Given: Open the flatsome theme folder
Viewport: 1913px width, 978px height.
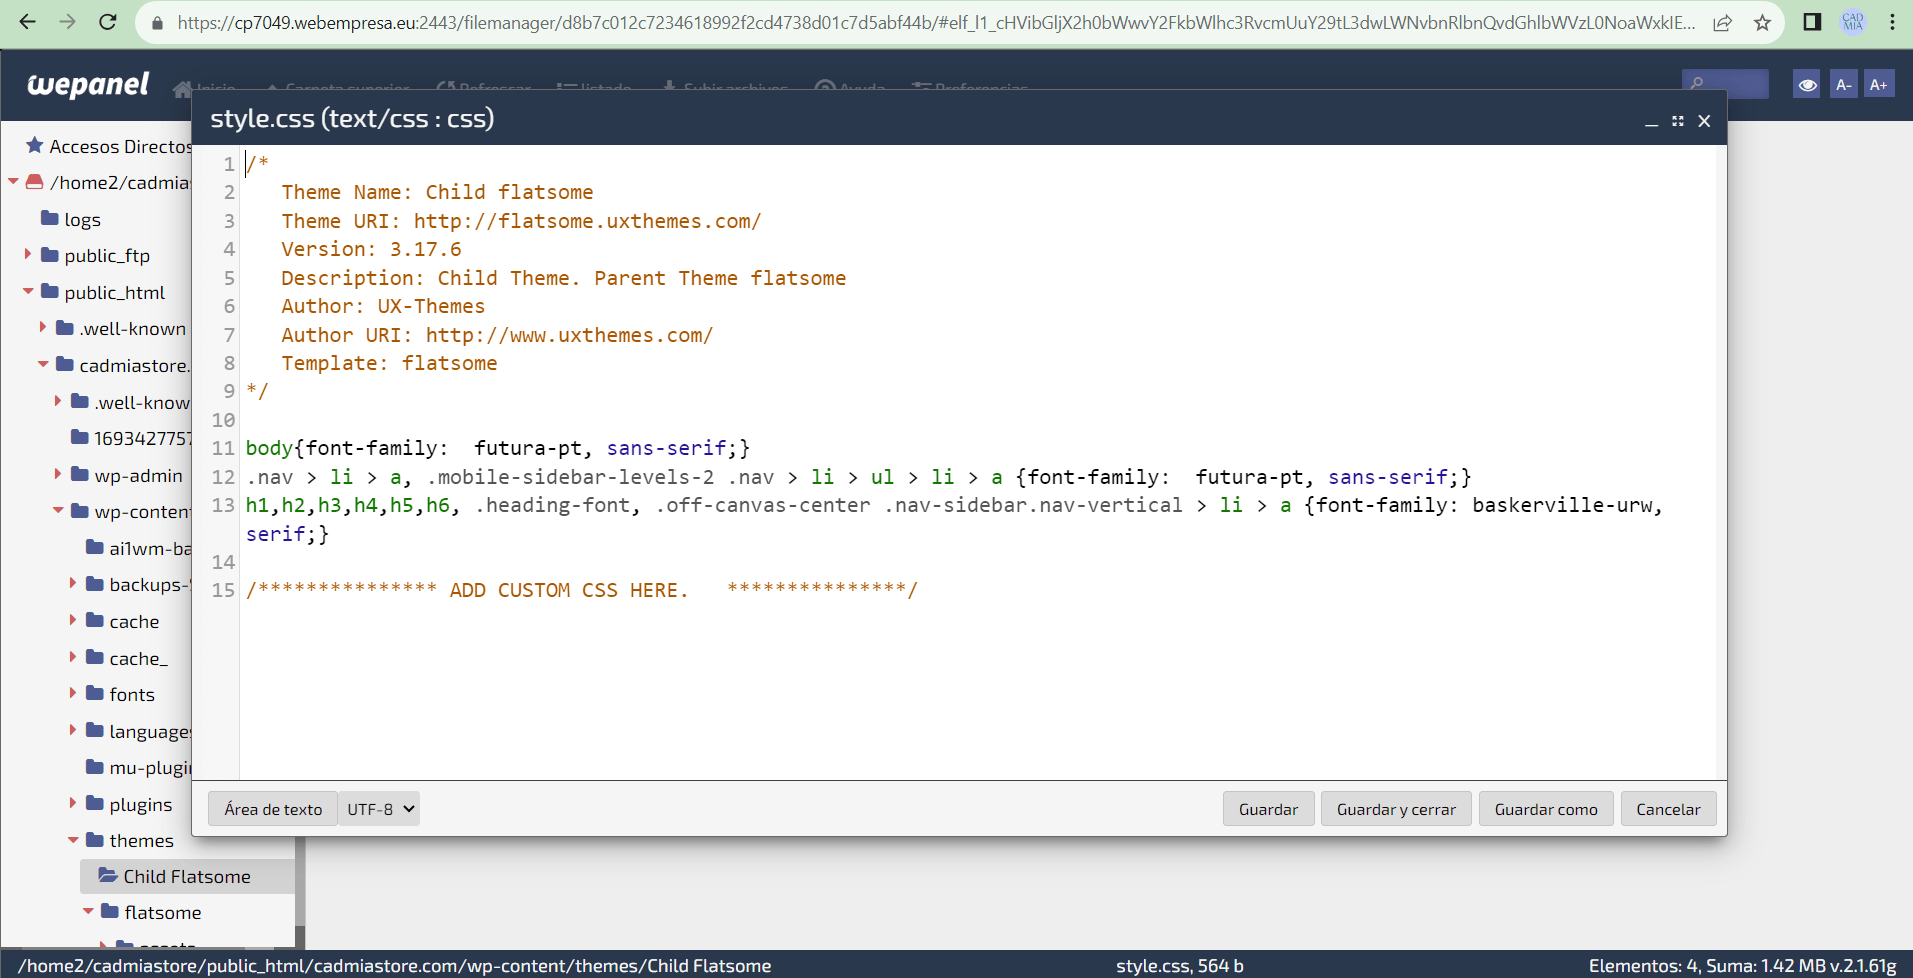Looking at the screenshot, I should click(x=163, y=912).
